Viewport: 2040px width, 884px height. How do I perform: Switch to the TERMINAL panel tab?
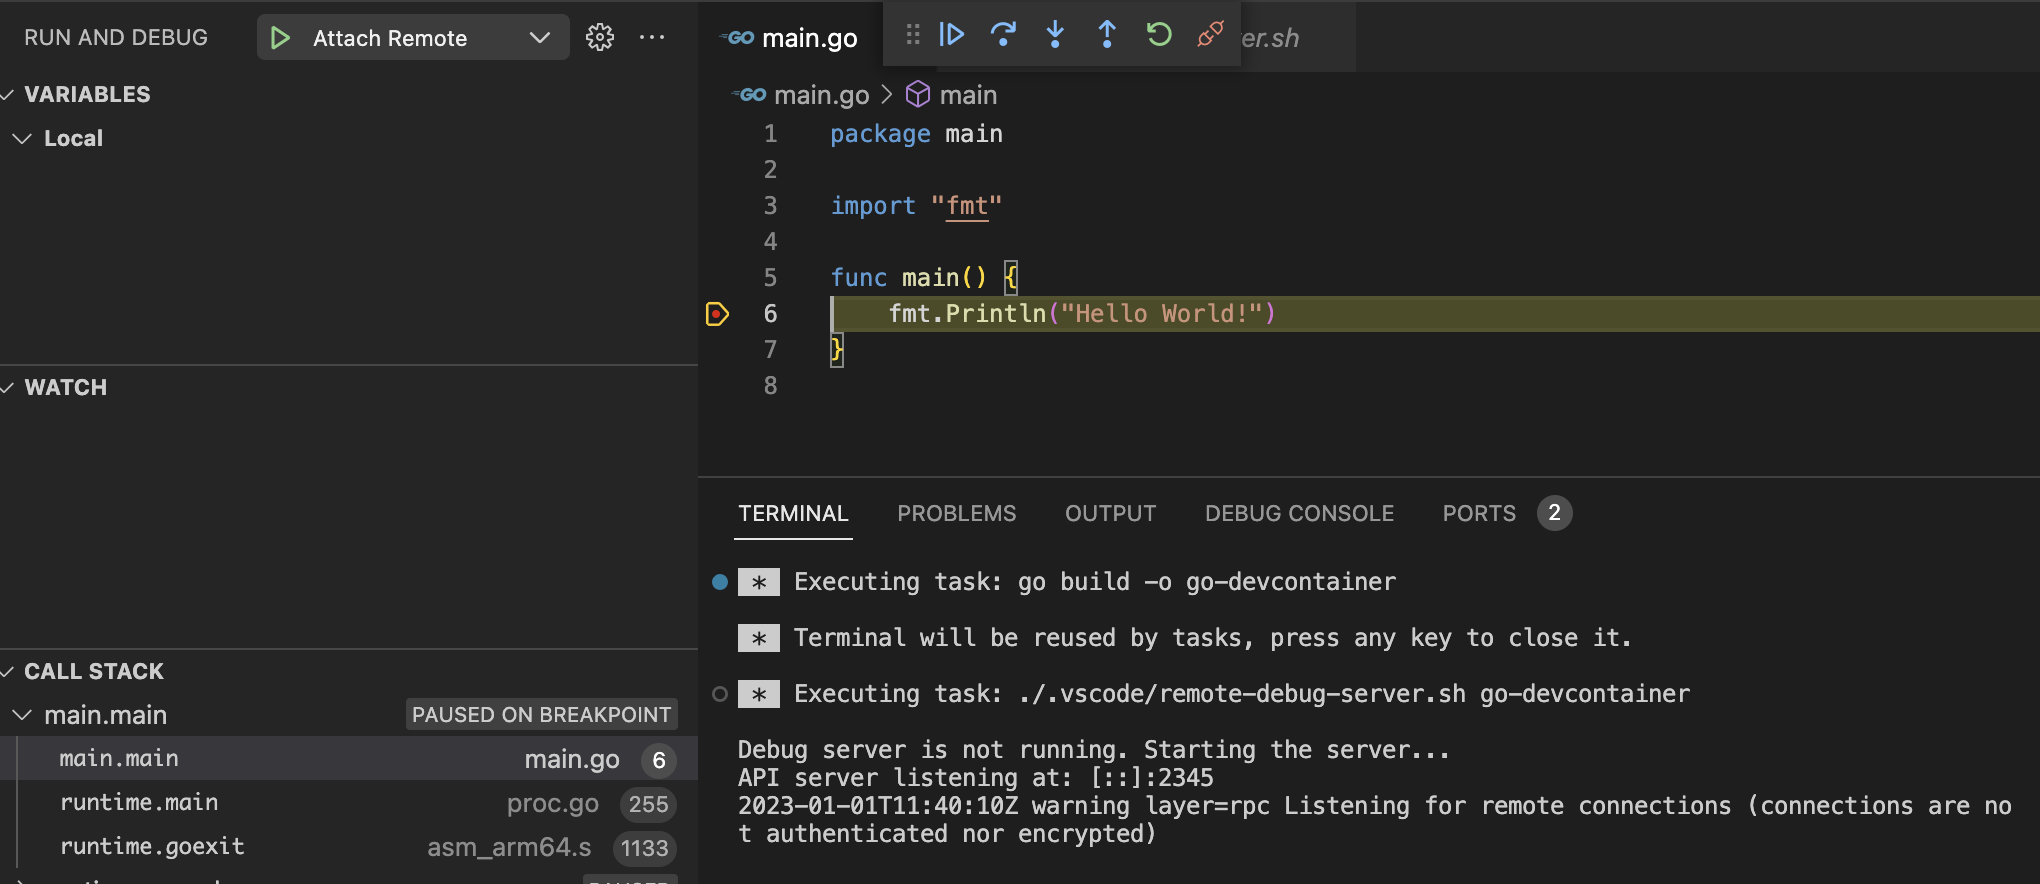[x=793, y=514]
